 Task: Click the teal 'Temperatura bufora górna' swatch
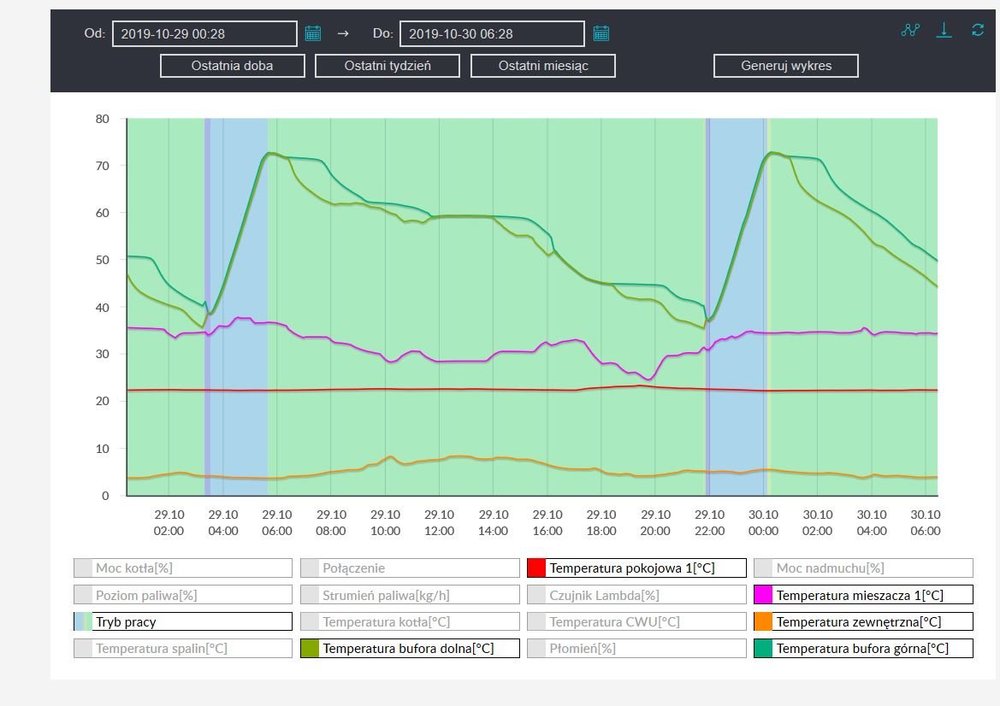764,648
